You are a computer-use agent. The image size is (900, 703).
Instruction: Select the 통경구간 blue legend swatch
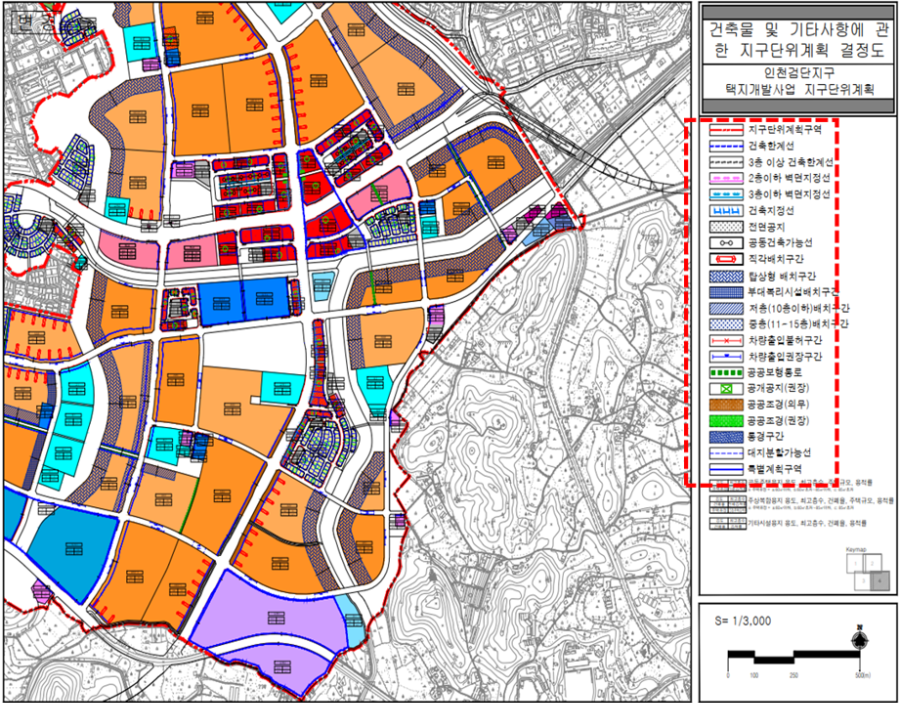pos(726,437)
